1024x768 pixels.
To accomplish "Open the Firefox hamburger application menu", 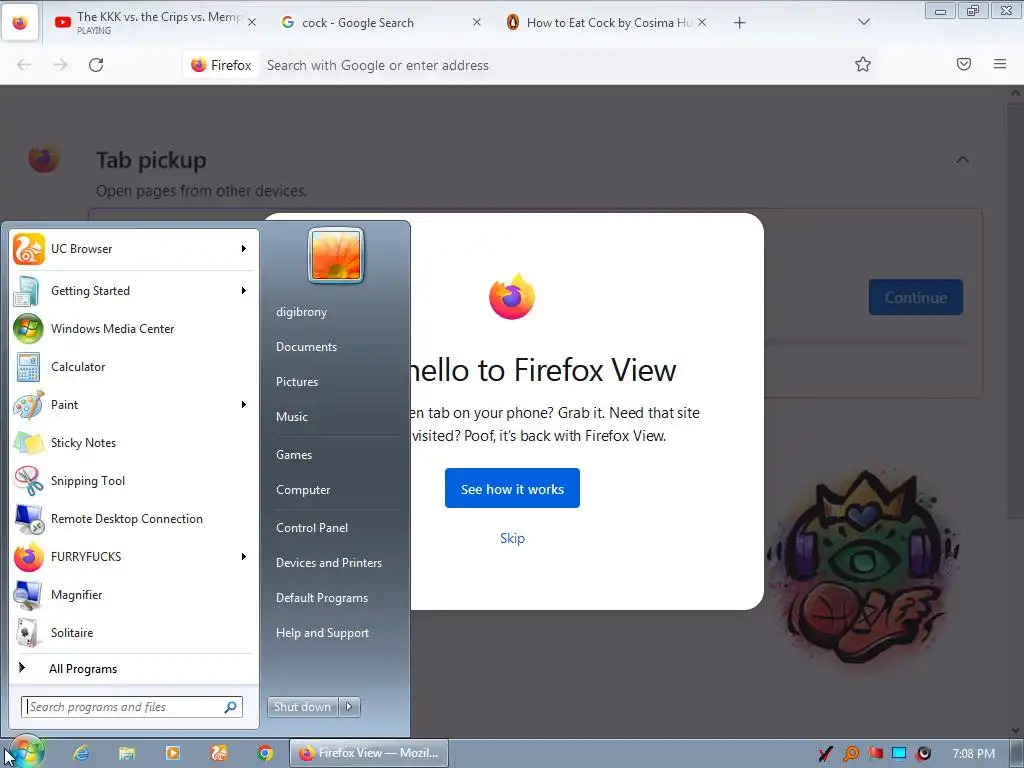I will click(1000, 64).
